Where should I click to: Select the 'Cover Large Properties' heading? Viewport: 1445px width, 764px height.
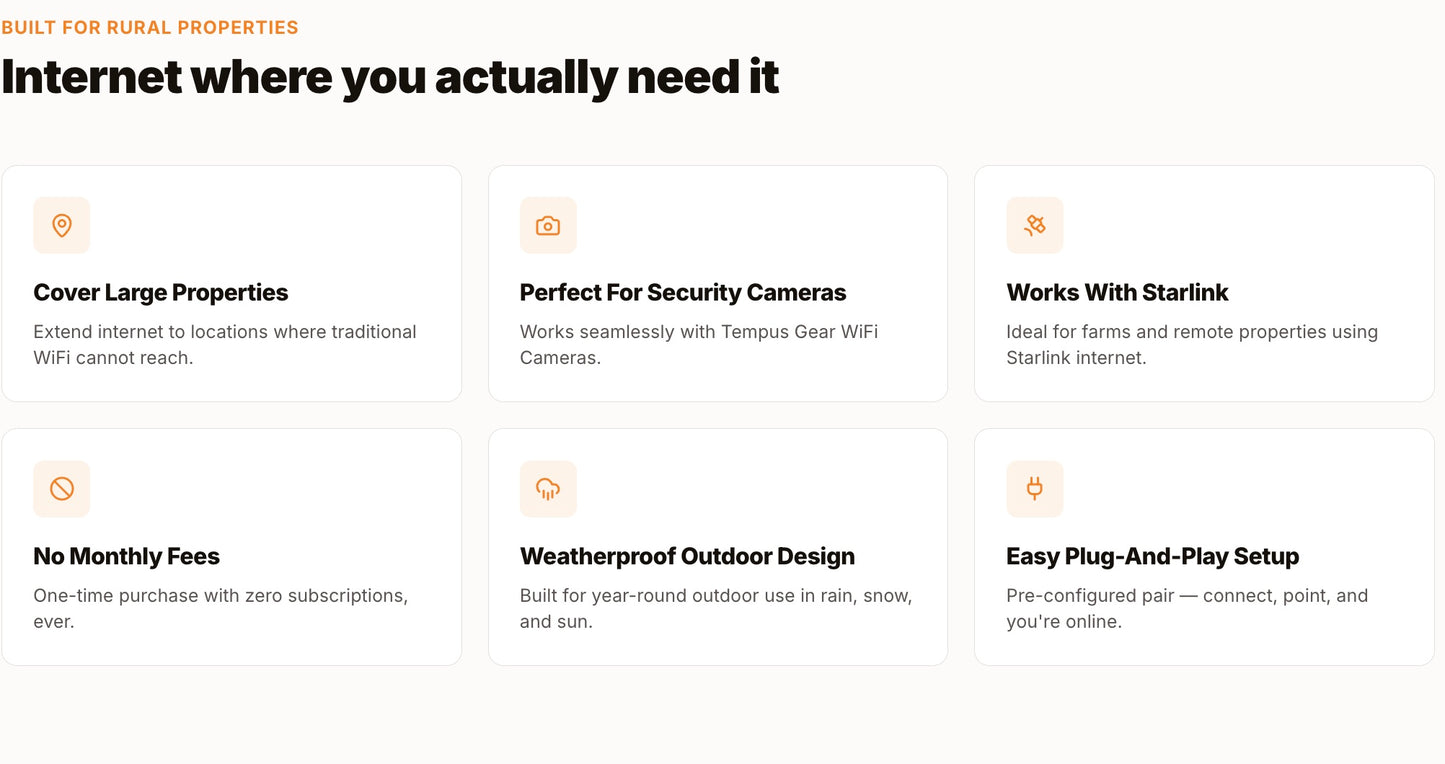pyautogui.click(x=161, y=292)
